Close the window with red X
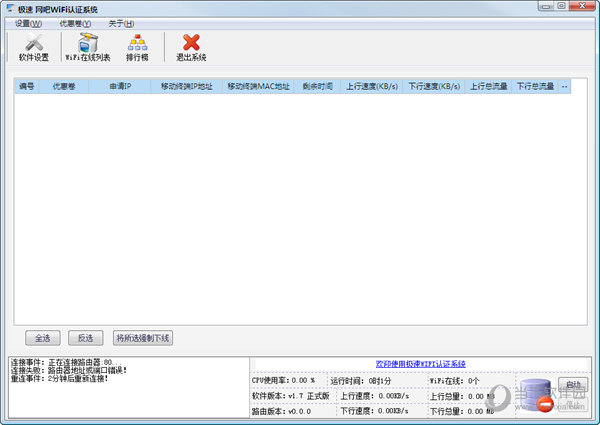600x425 pixels. click(x=582, y=6)
